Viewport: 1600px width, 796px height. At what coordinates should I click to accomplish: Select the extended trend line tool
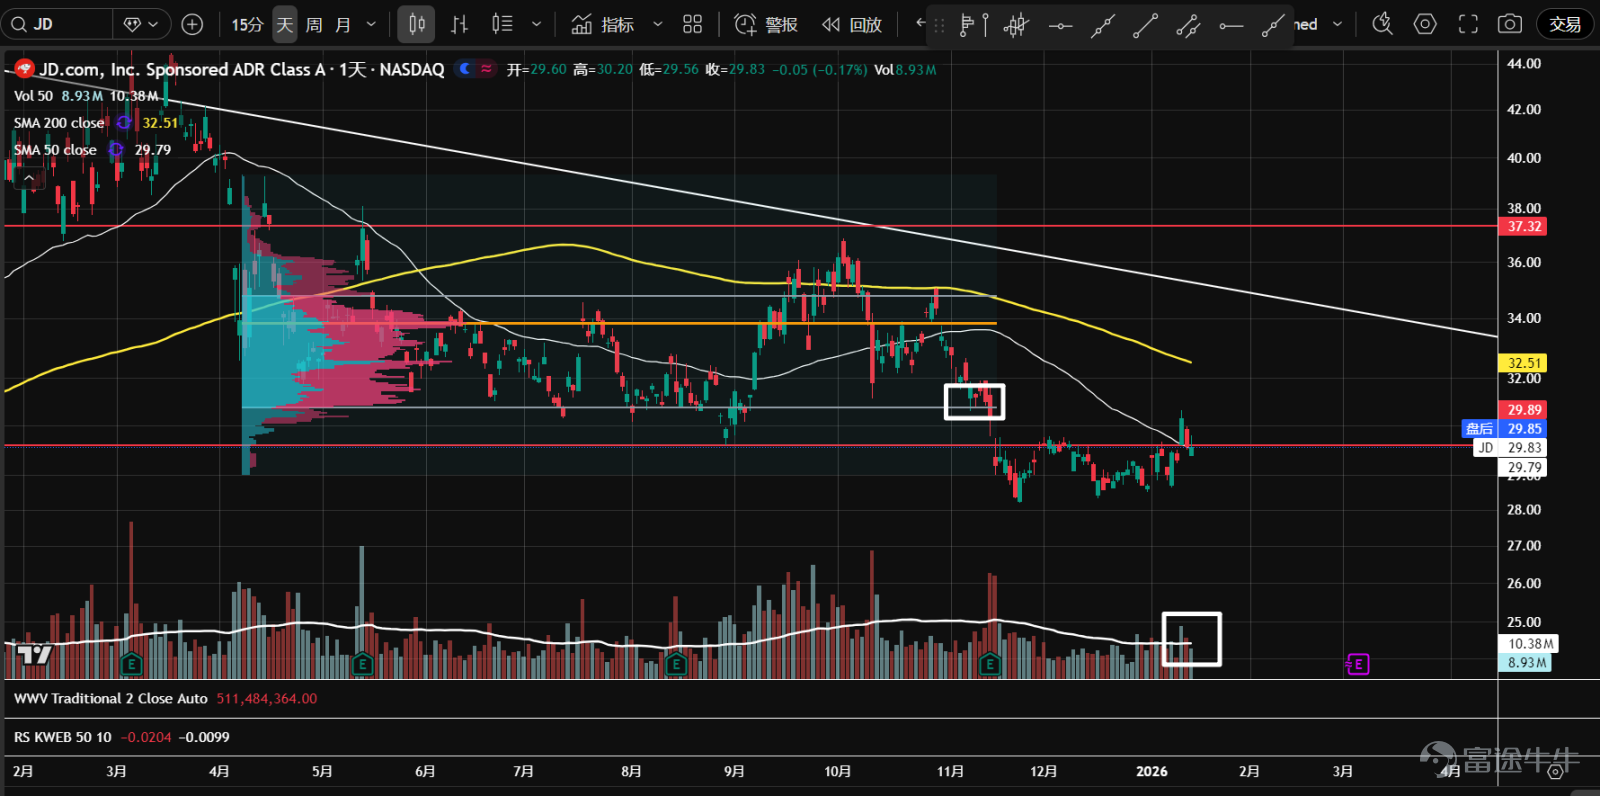[1103, 25]
